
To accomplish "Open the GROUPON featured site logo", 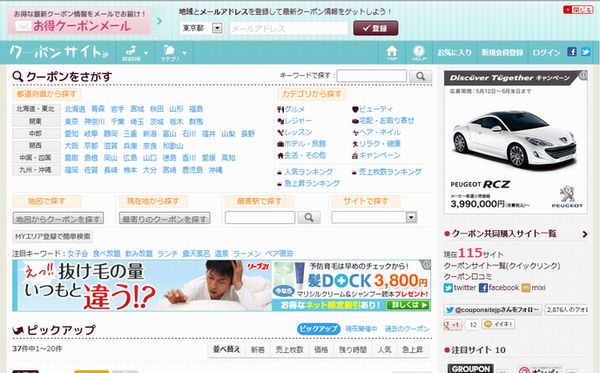I will (x=471, y=368).
